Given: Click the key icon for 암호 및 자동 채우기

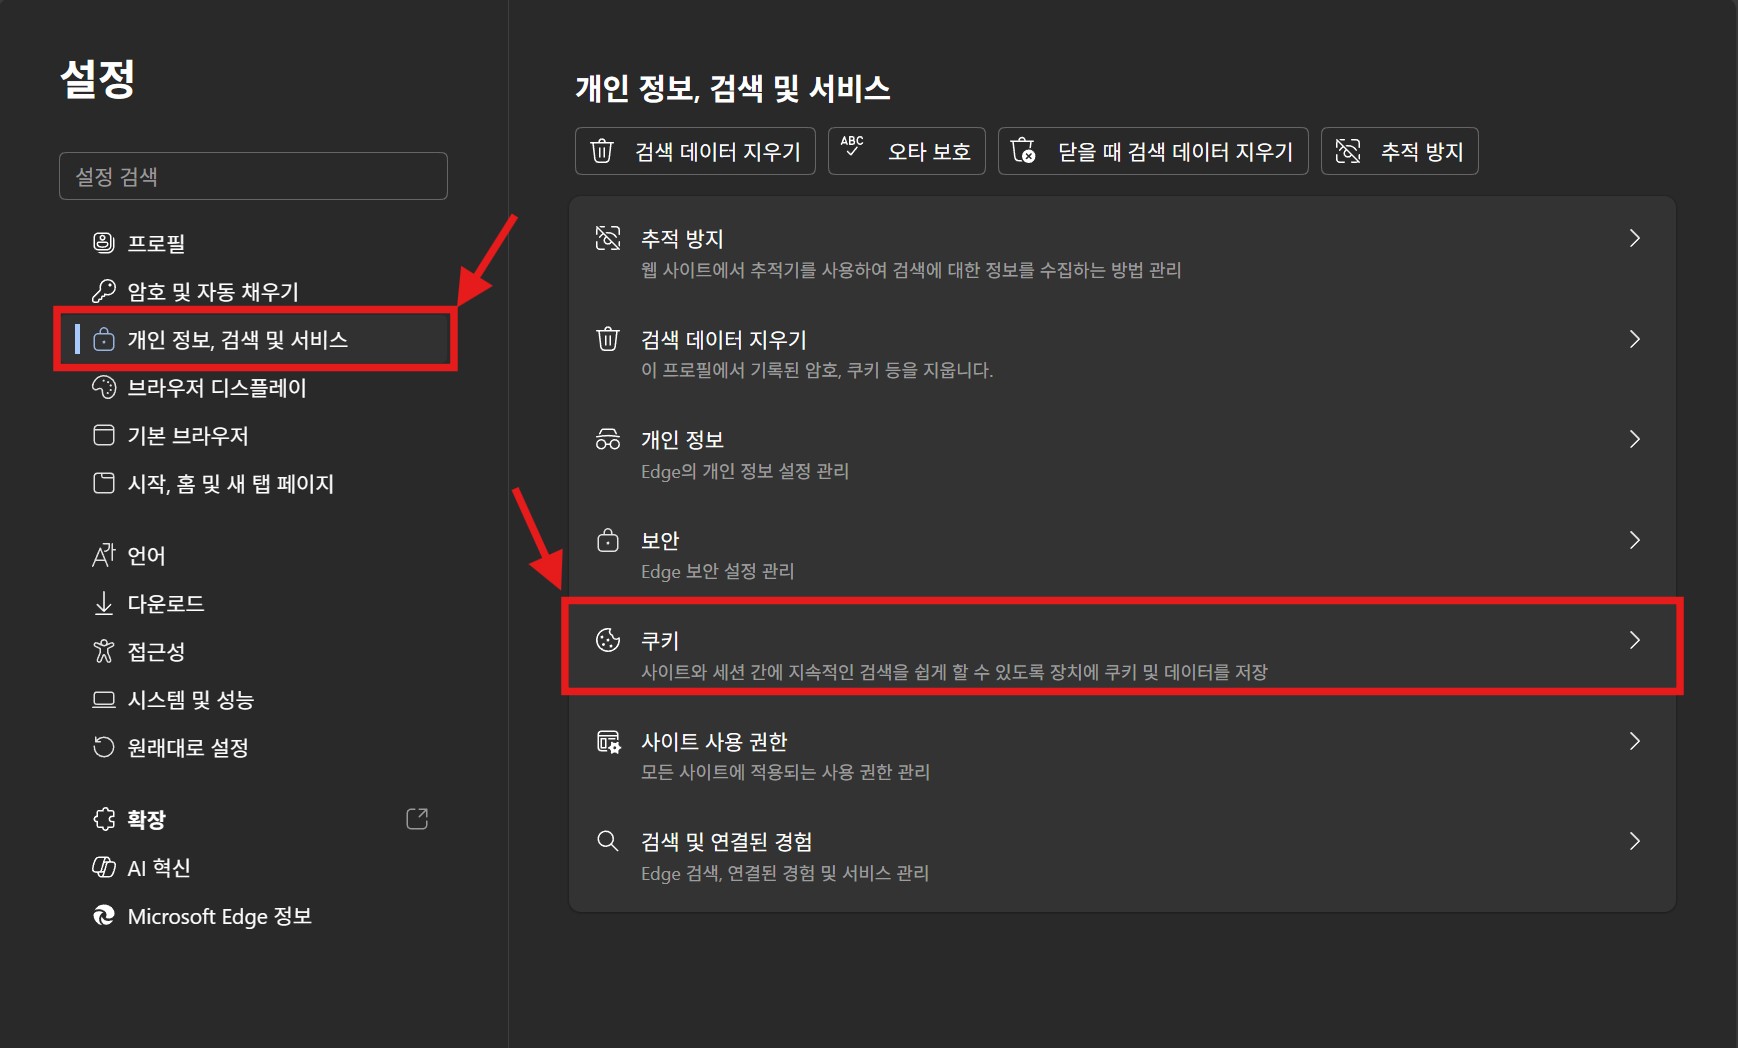Looking at the screenshot, I should pyautogui.click(x=103, y=291).
